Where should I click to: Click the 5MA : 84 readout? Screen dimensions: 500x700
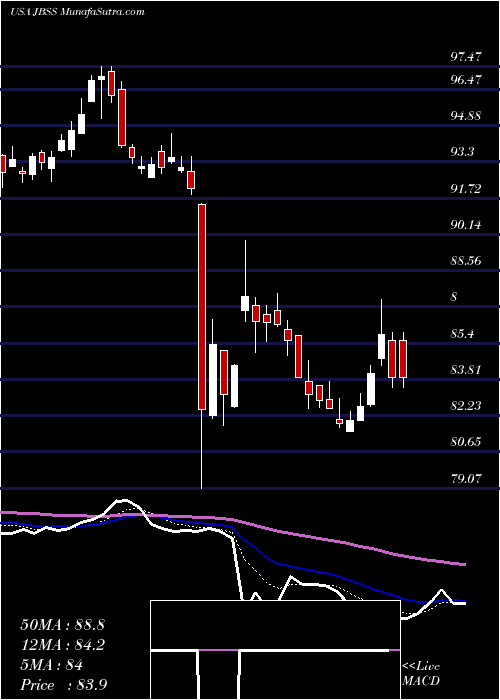51,665
